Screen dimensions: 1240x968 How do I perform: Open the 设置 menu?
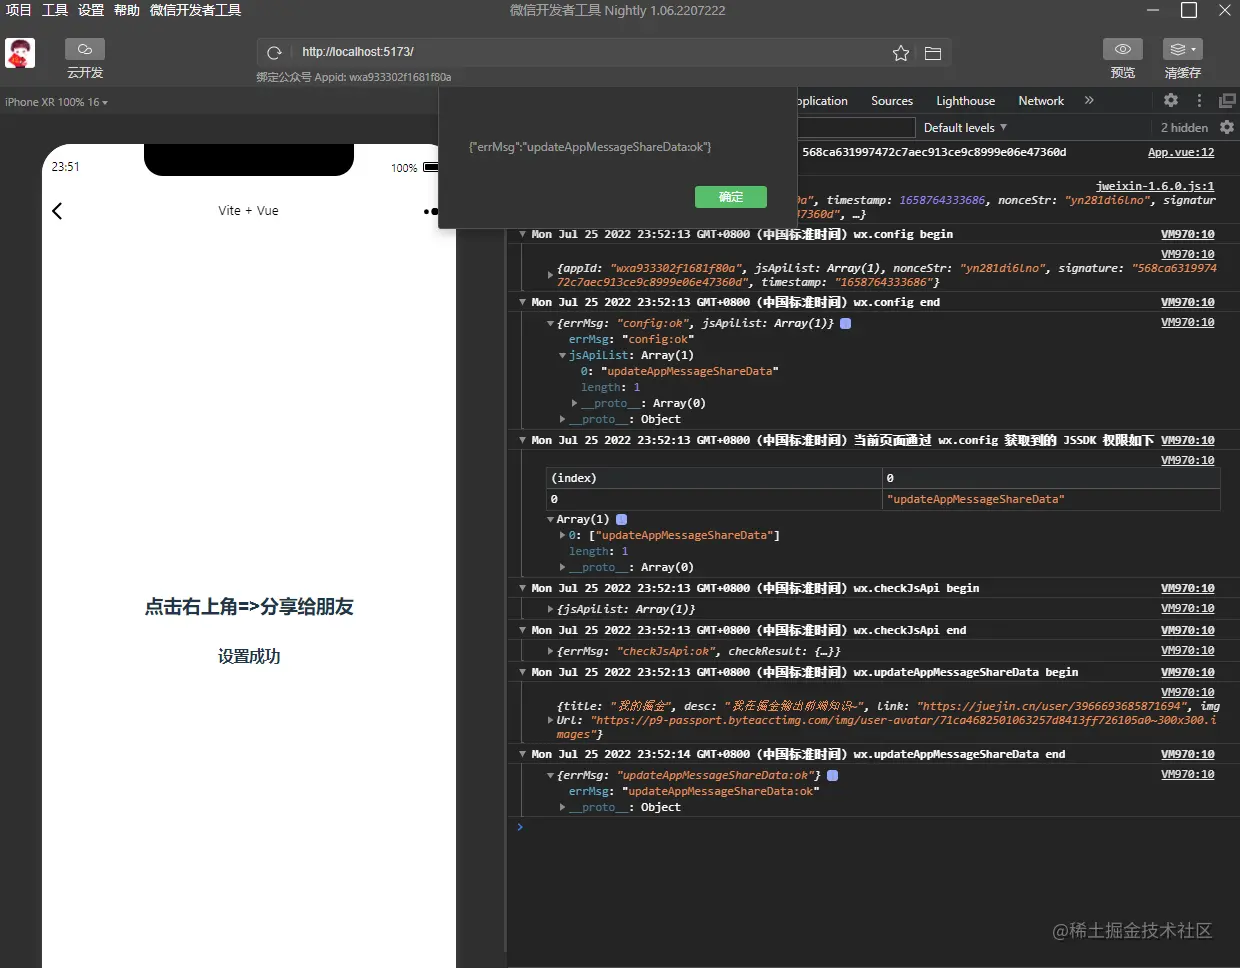click(x=91, y=10)
